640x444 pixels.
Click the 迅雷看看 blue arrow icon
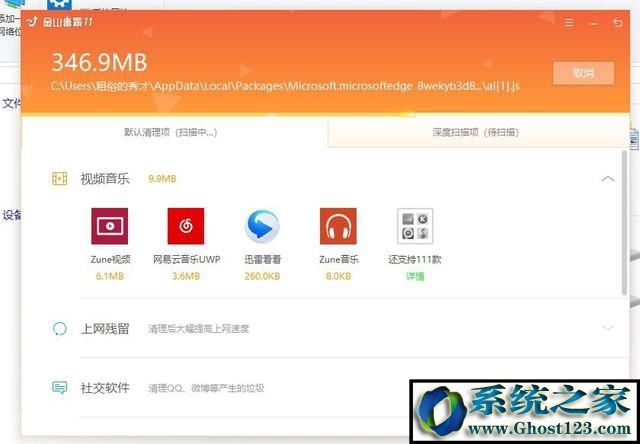tap(262, 226)
